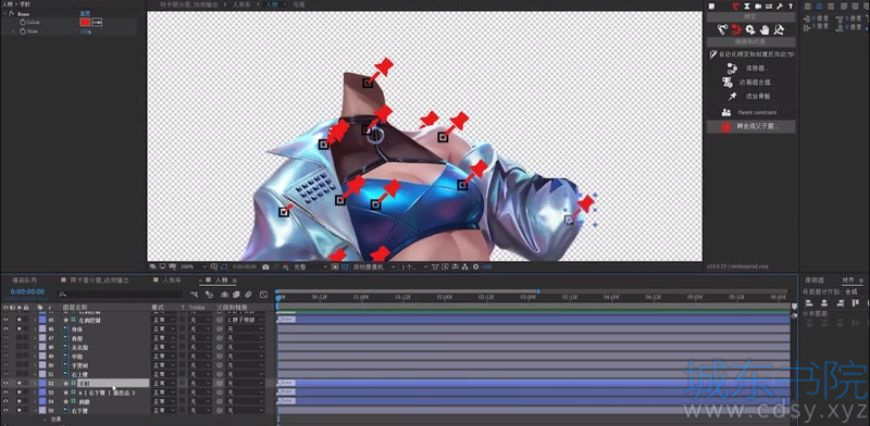Click the auto-rig and IK button
Screen dimensions: 870x426
pos(751,54)
